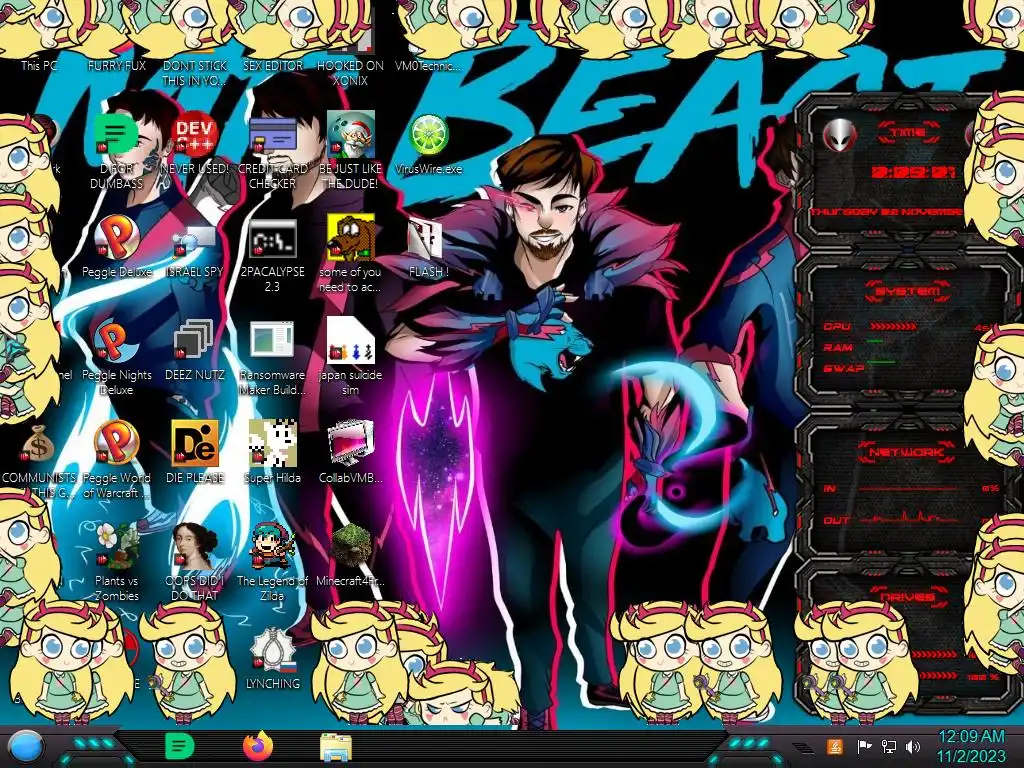
Task: Select the 'HOOKED ON XONIX' desktop label
Action: pyautogui.click(x=350, y=73)
